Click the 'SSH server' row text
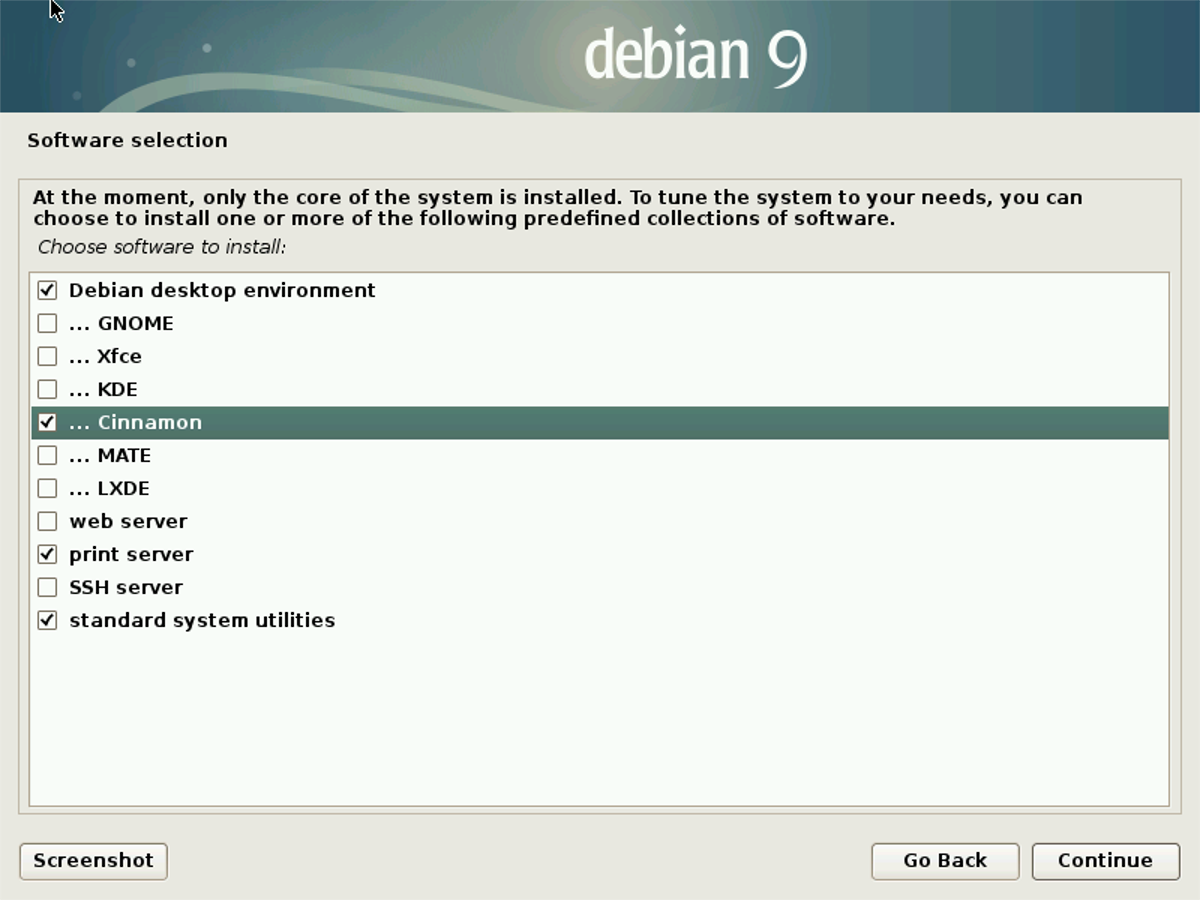 (126, 588)
